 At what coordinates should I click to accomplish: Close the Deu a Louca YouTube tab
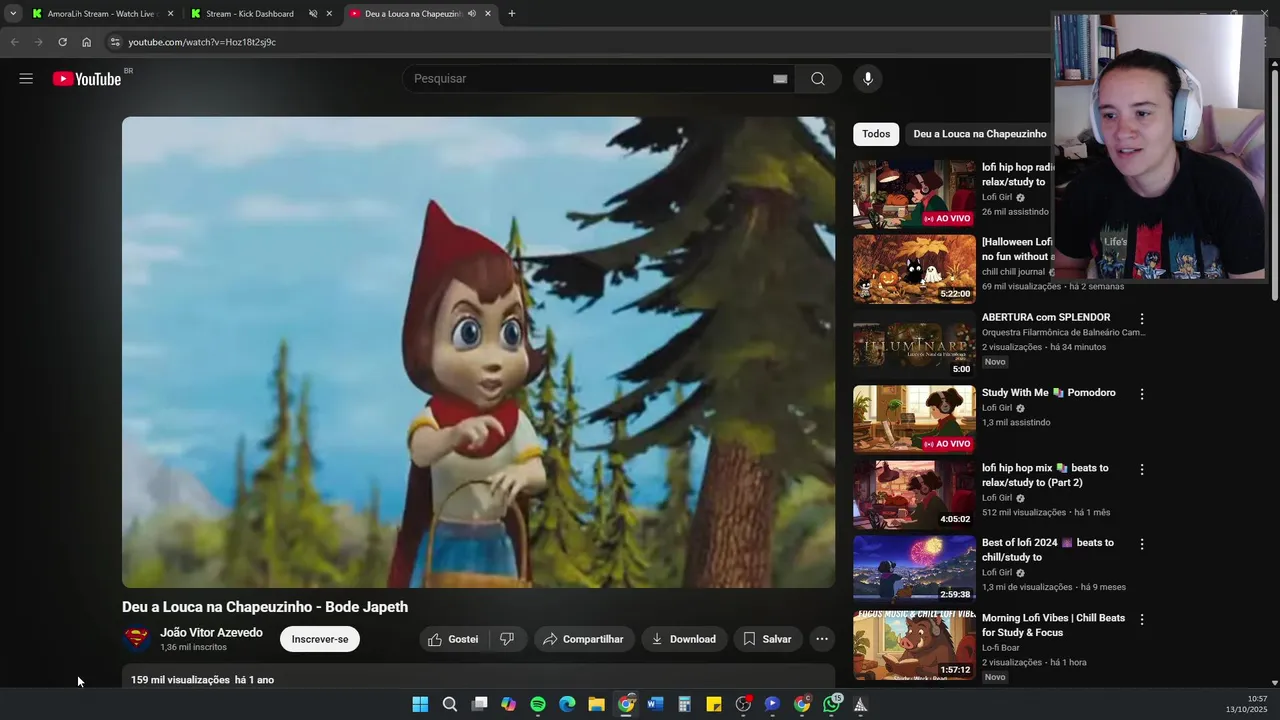(488, 14)
